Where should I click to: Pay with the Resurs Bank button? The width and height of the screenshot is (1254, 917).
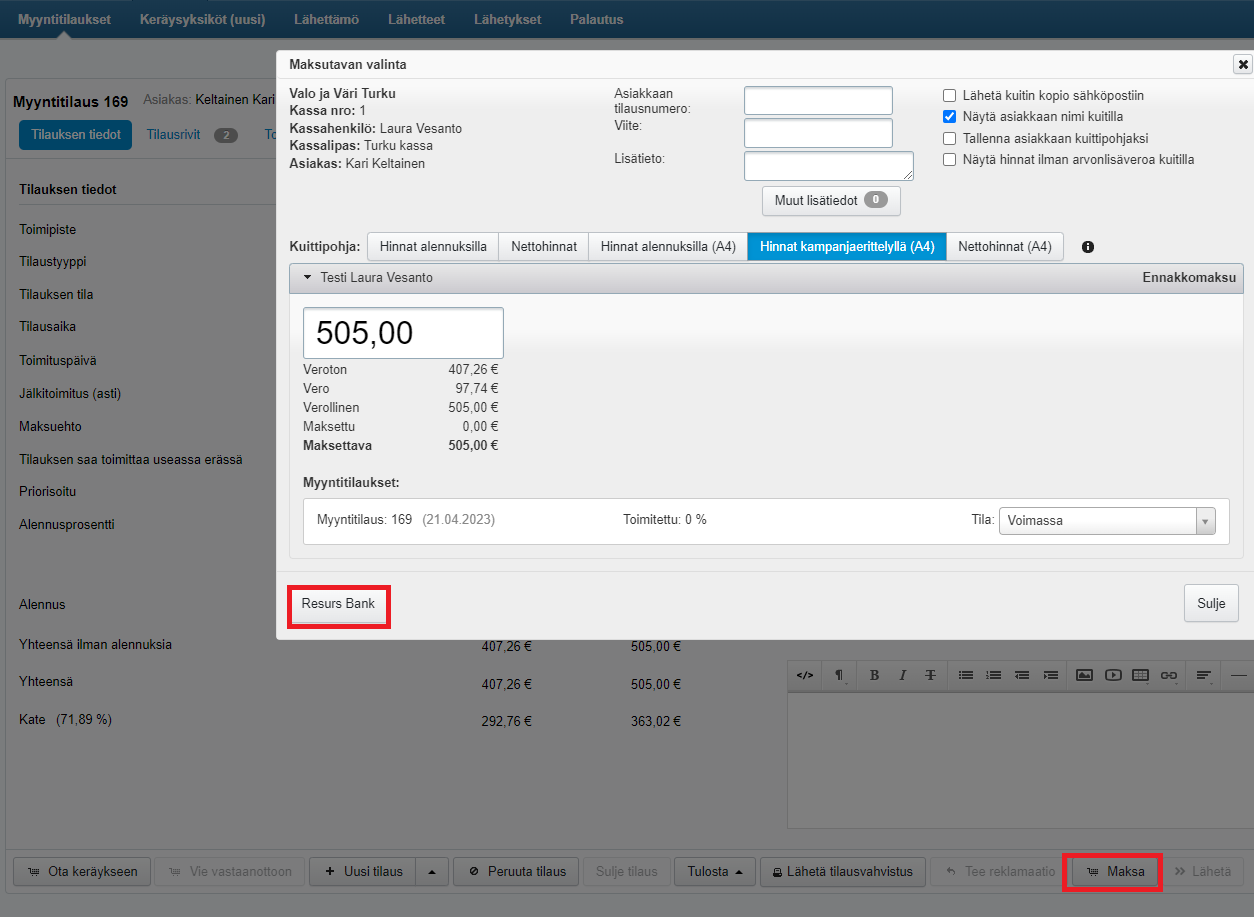point(338,604)
